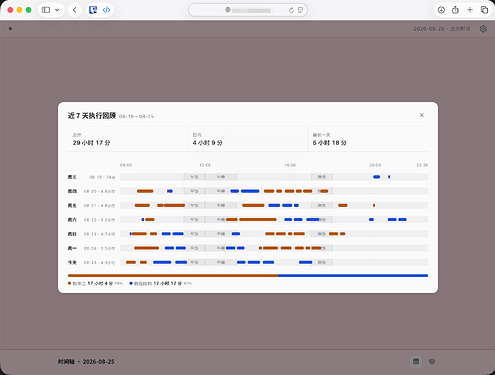Show the Safari downloads icon
495x375 pixels.
[441, 10]
